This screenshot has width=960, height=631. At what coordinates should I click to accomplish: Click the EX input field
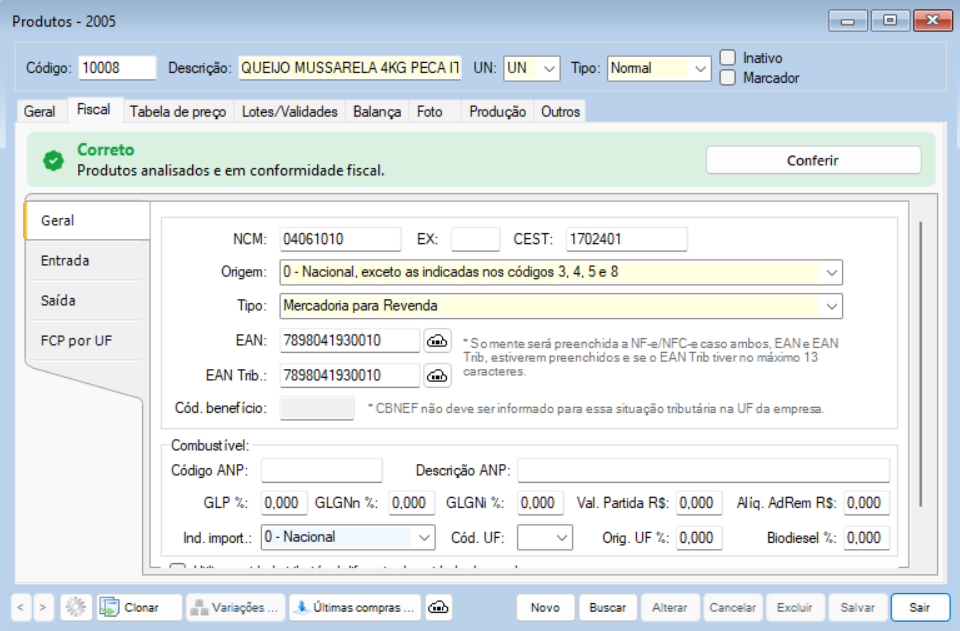[475, 239]
